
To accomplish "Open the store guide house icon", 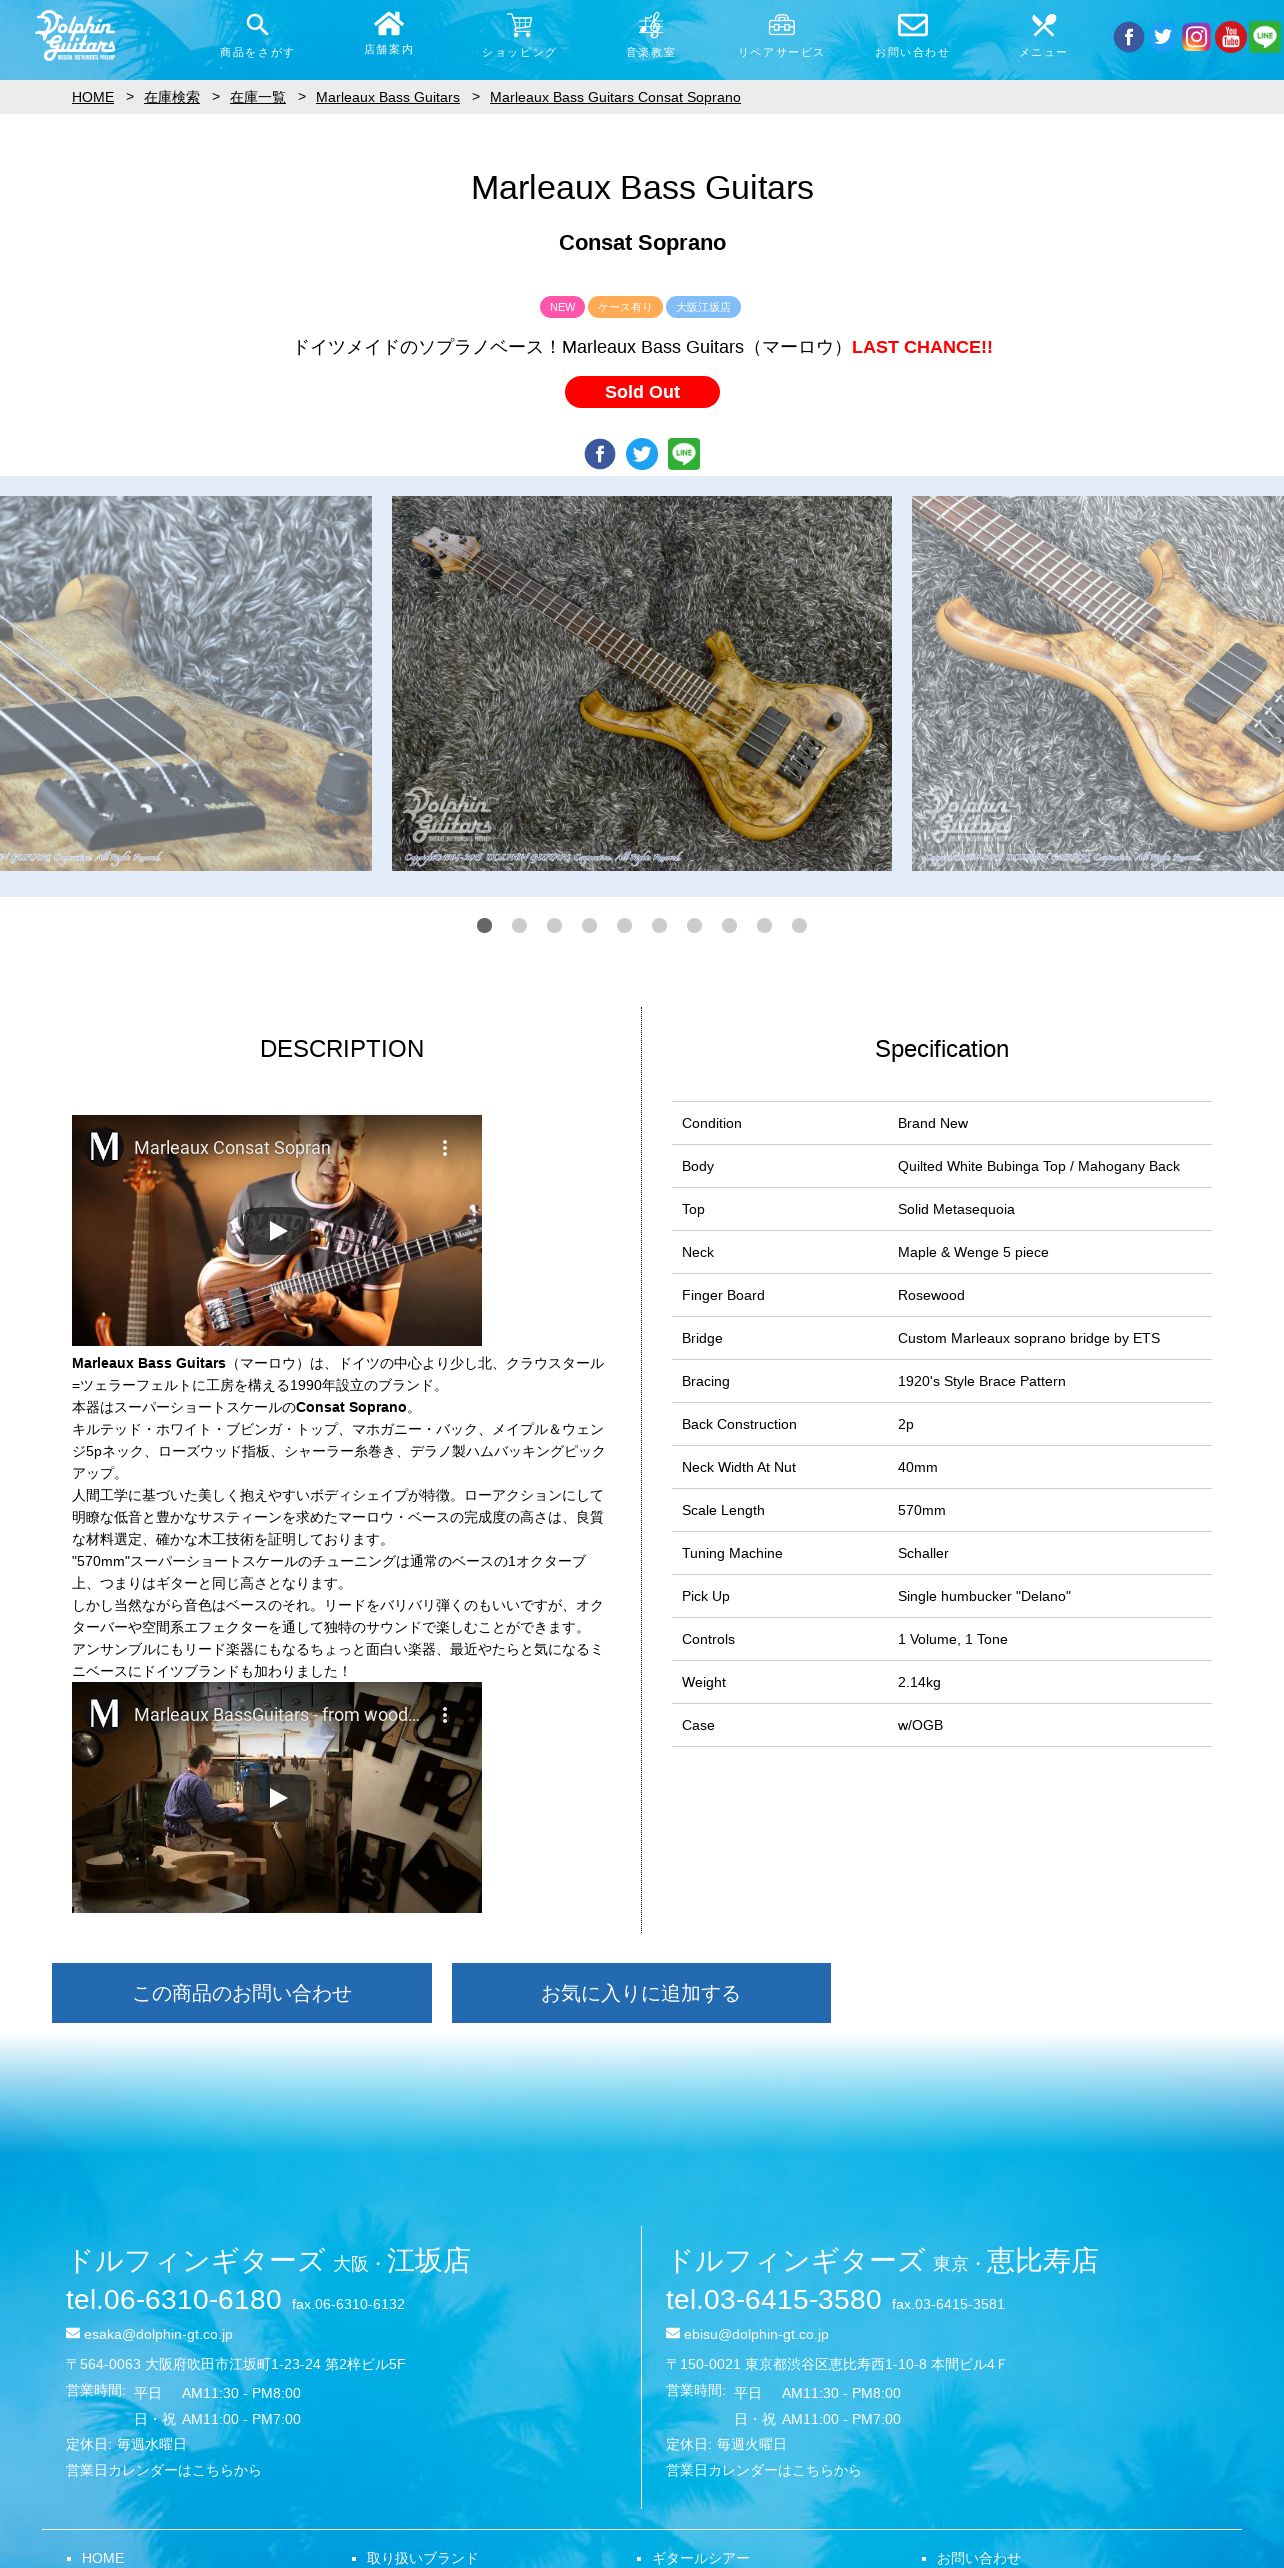I will tap(388, 23).
